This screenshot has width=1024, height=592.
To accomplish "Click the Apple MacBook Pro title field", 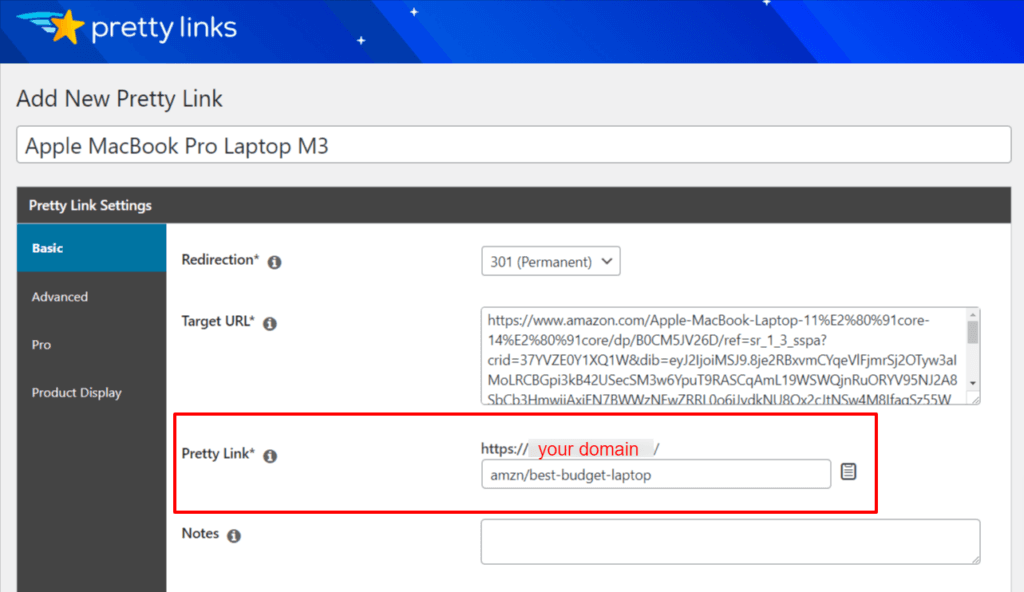I will tap(514, 146).
